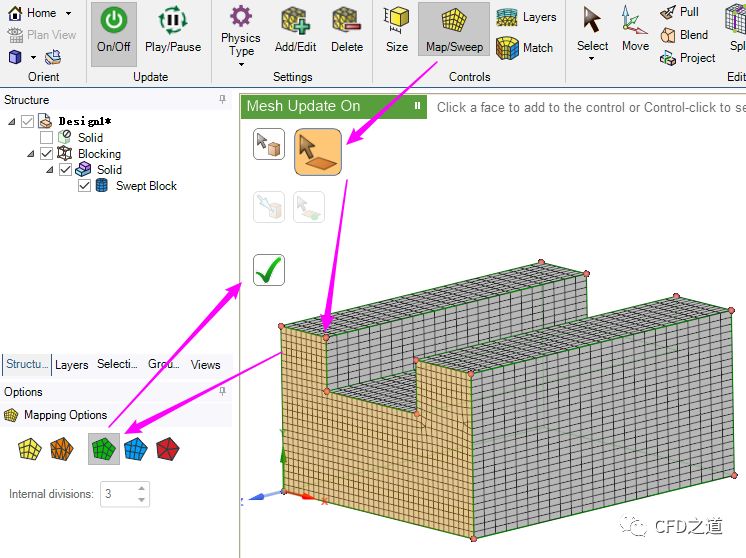The height and width of the screenshot is (558, 746).
Task: Select orange mapping option icon
Action: click(62, 449)
